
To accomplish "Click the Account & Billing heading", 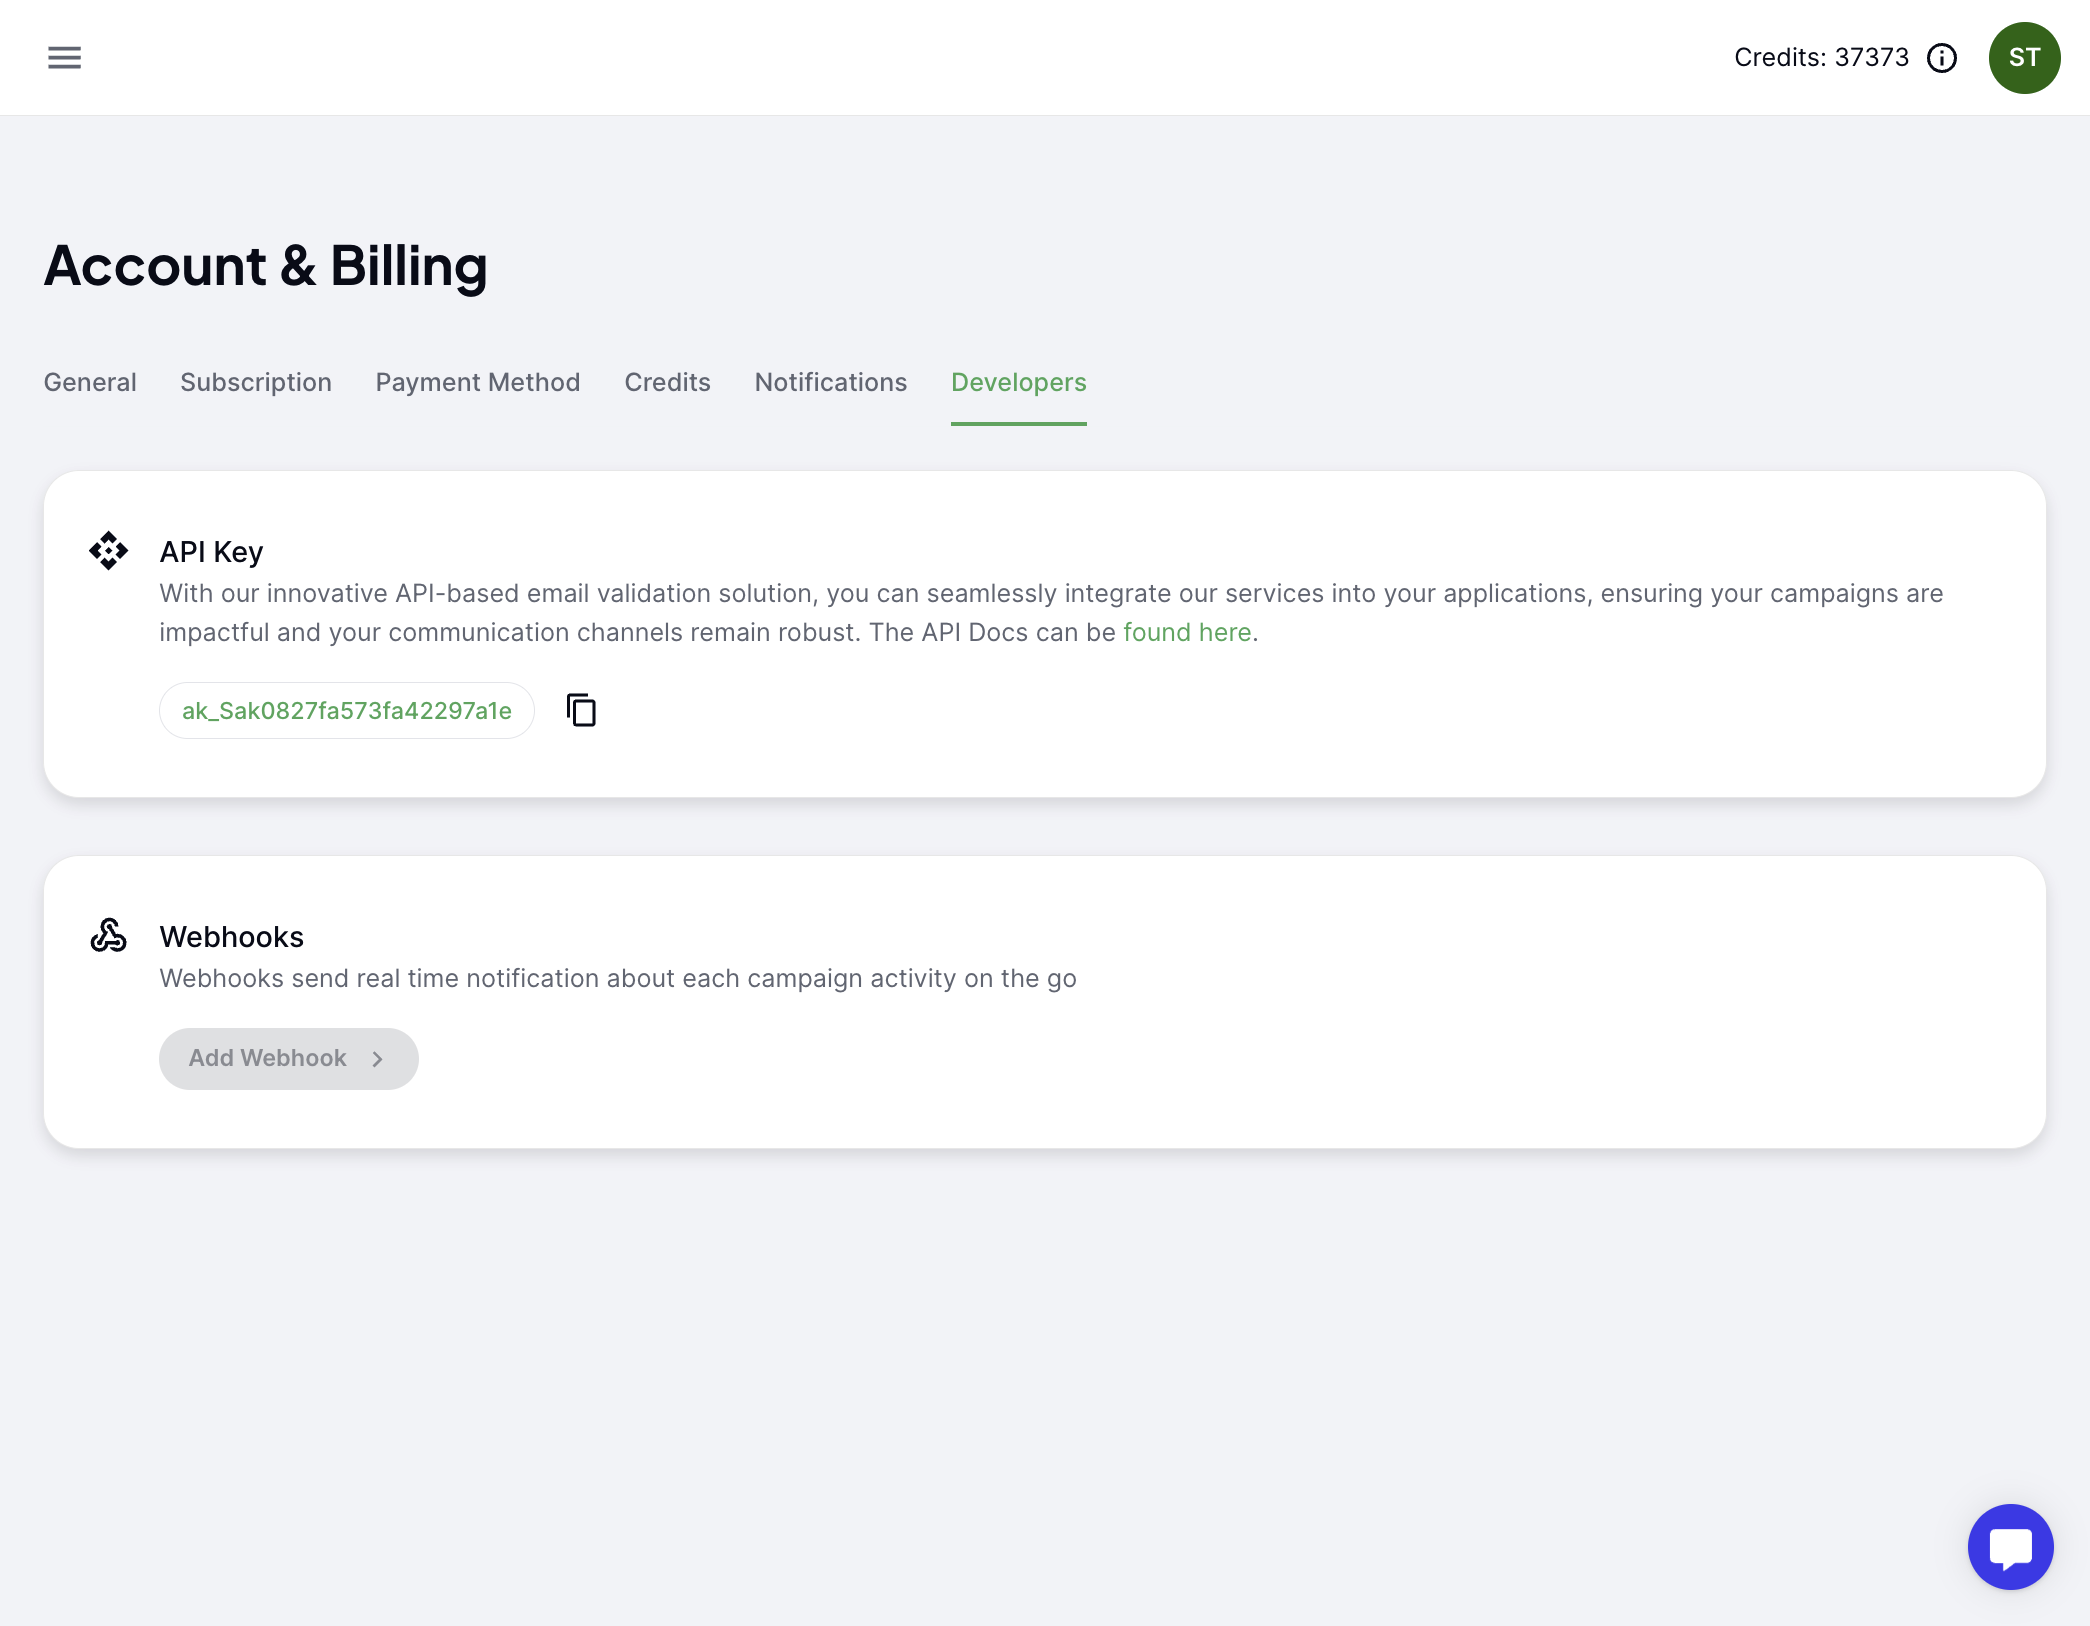I will (265, 266).
